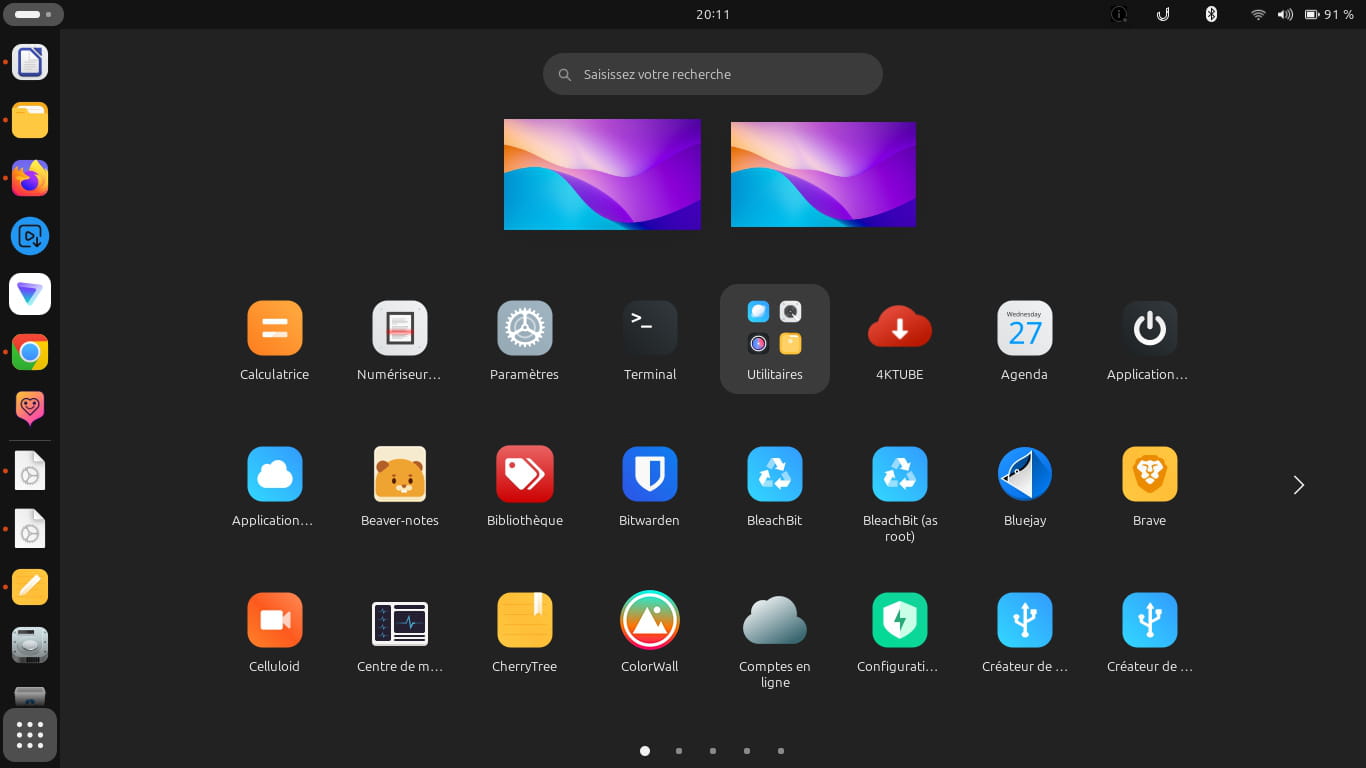Screen dimensions: 1366x768
Task: Switch to the second app grid page dot
Action: tap(679, 751)
